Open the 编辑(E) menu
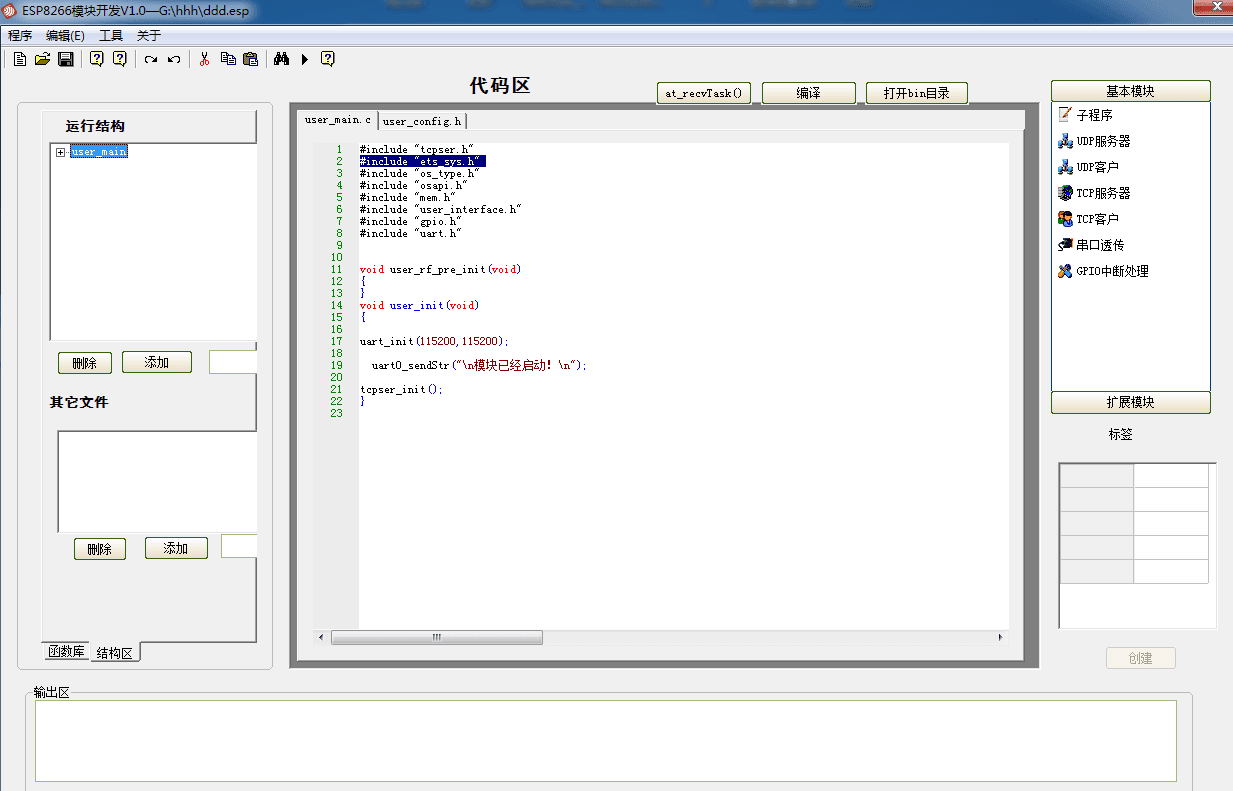 pyautogui.click(x=65, y=35)
